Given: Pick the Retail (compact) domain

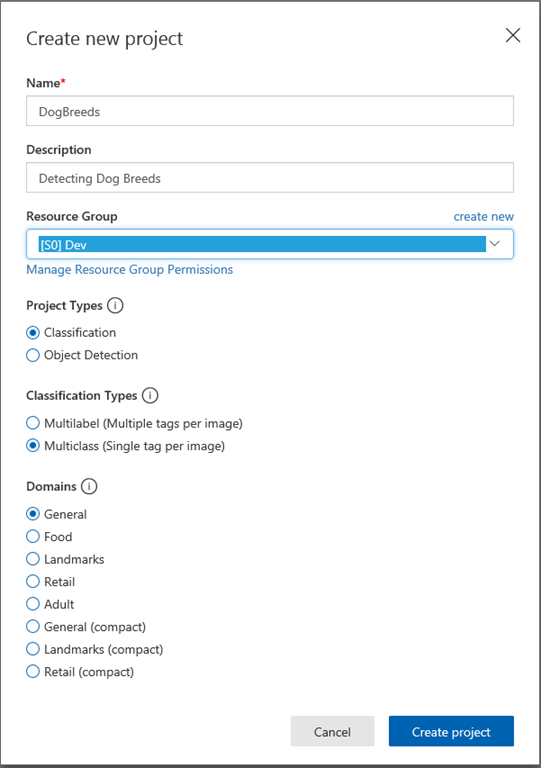Looking at the screenshot, I should pos(33,672).
